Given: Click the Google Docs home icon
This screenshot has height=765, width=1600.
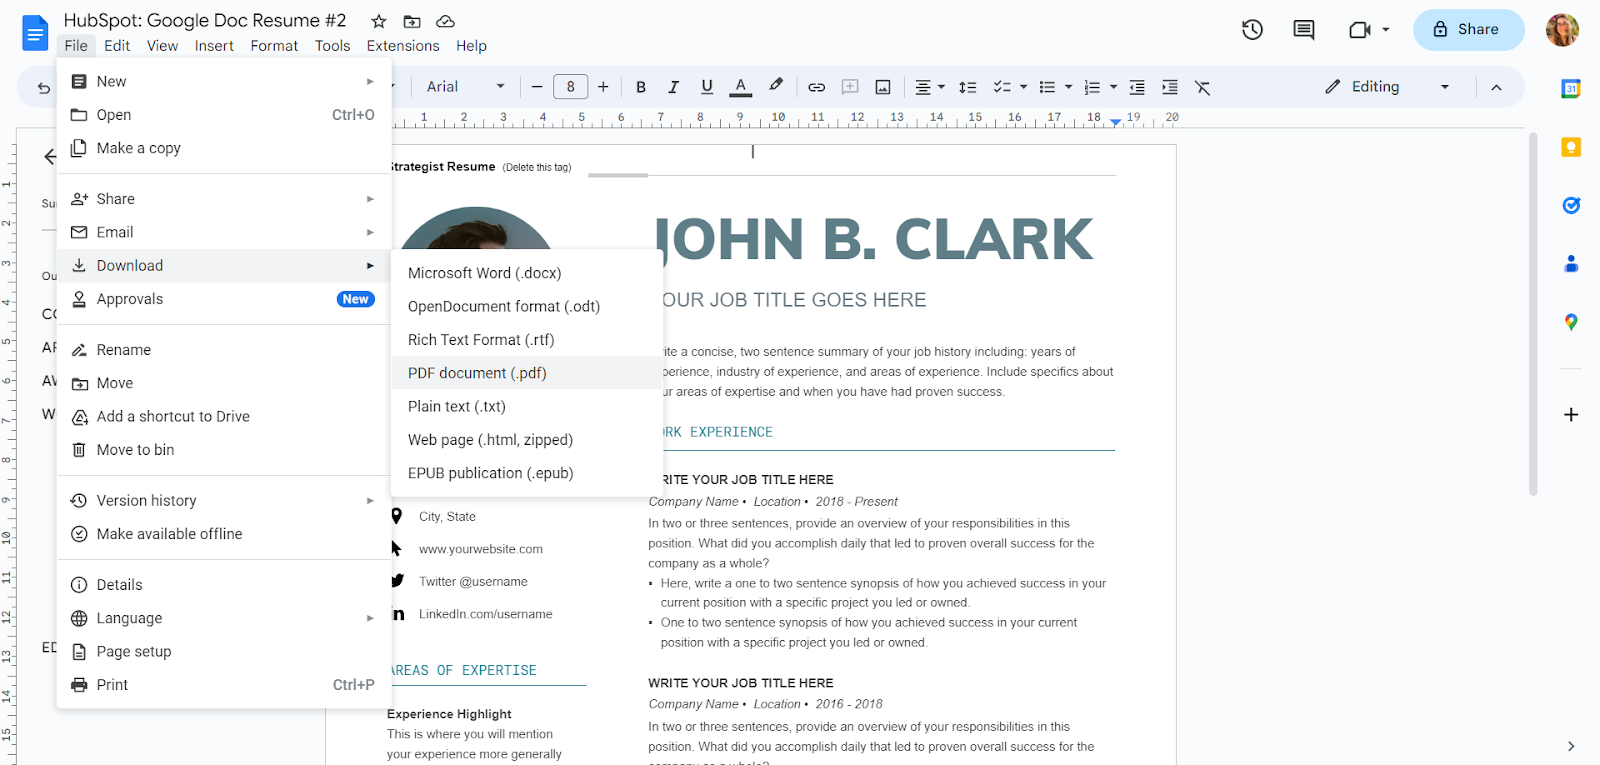Looking at the screenshot, I should click(x=35, y=33).
